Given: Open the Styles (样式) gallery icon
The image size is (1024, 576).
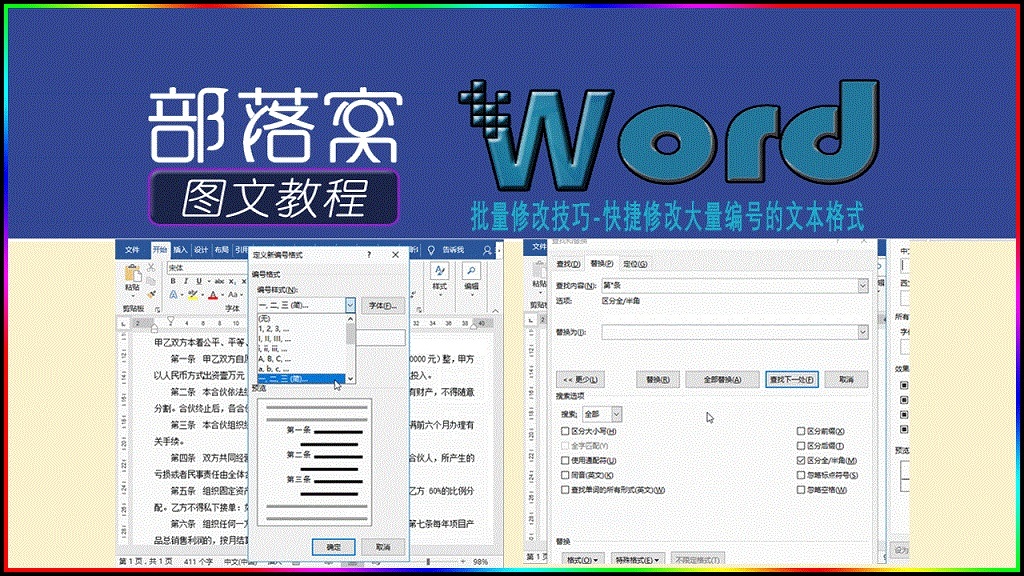Looking at the screenshot, I should point(439,271).
